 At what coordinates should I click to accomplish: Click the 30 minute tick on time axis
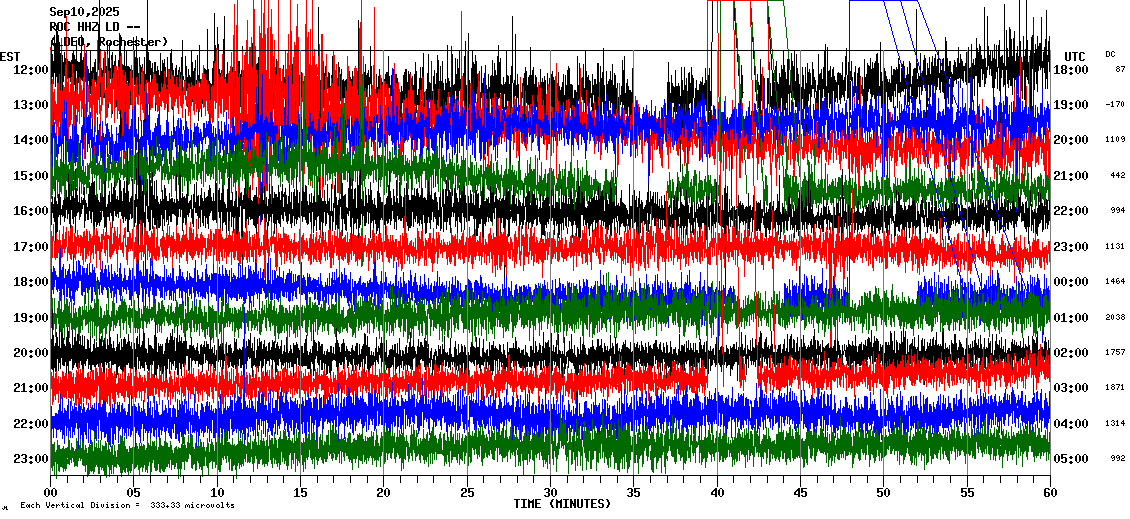[x=550, y=492]
